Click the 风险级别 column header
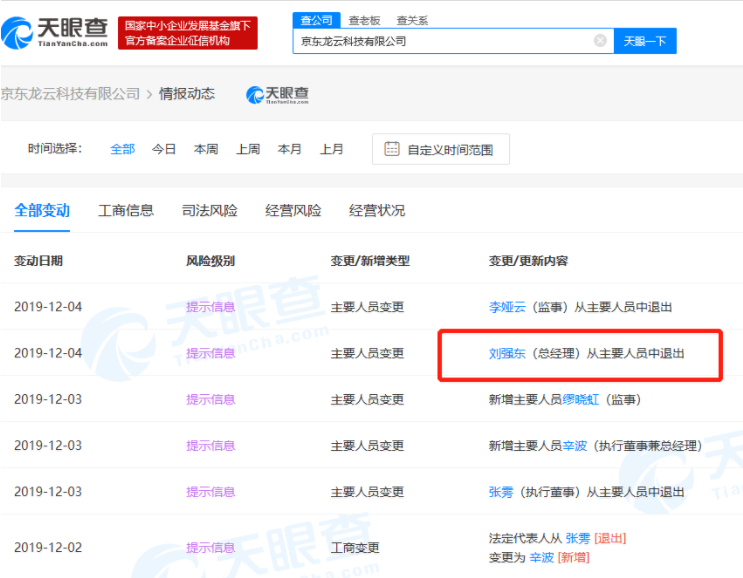Image resolution: width=743 pixels, height=578 pixels. (210, 261)
